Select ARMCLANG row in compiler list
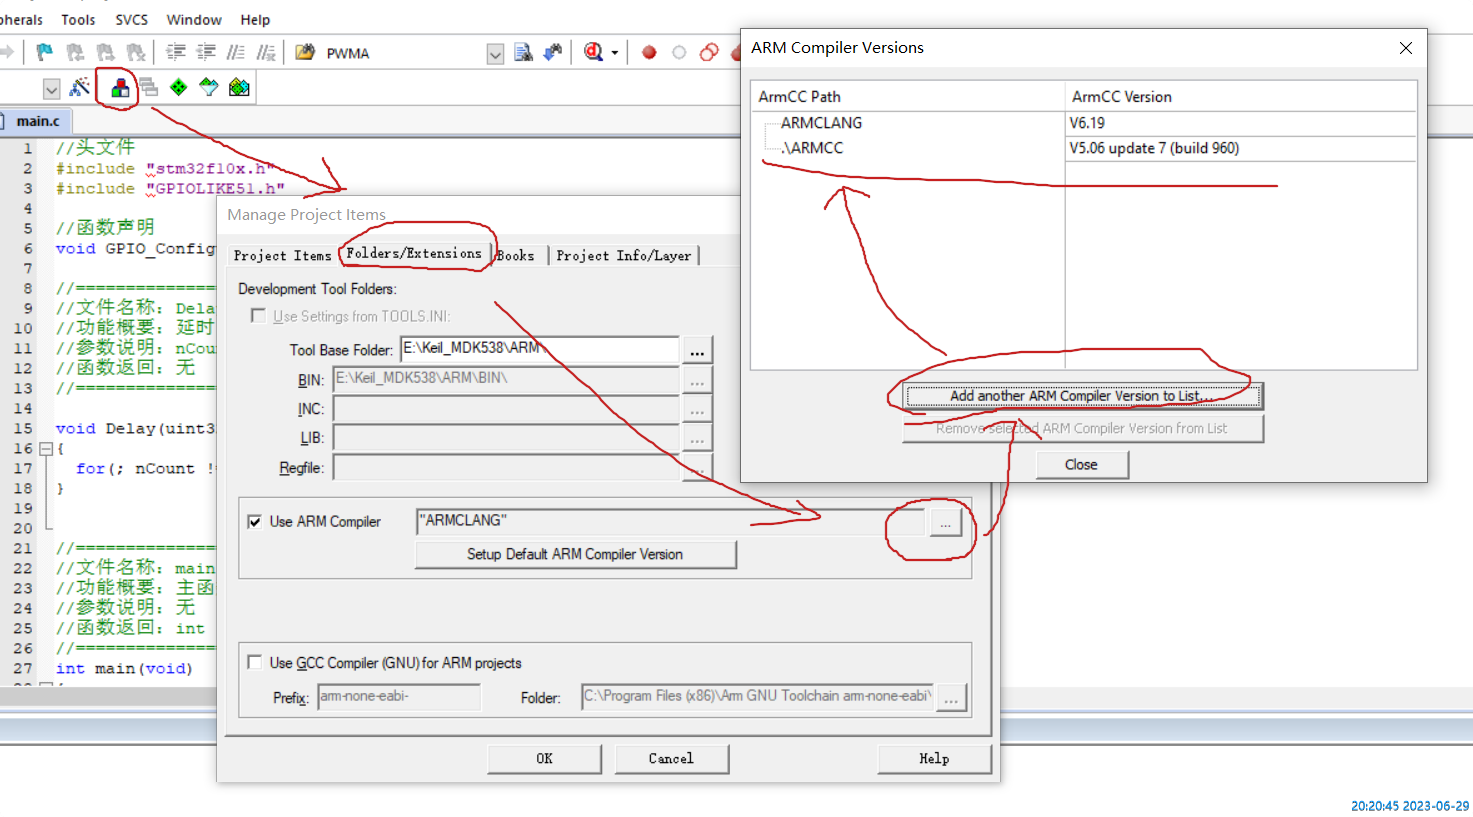 coord(1083,123)
